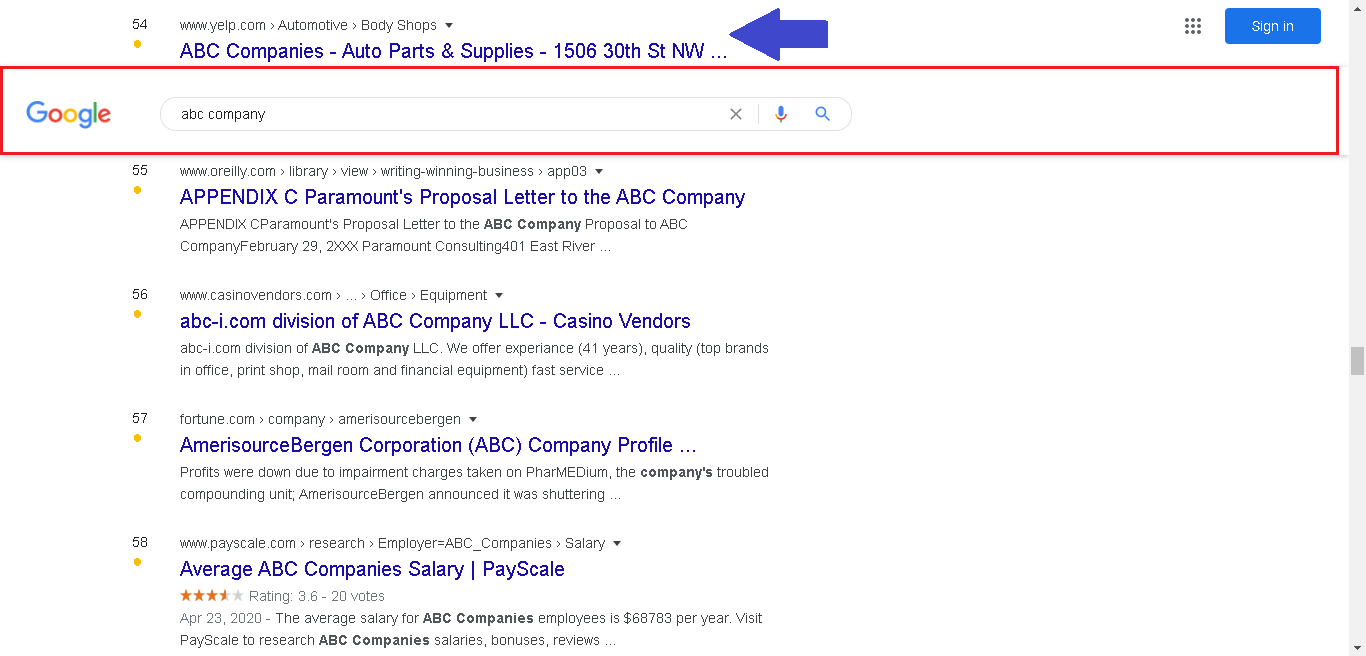Screen dimensions: 1366x656
Task: Click the snippet with average salary $68783 per year
Action: click(x=471, y=629)
